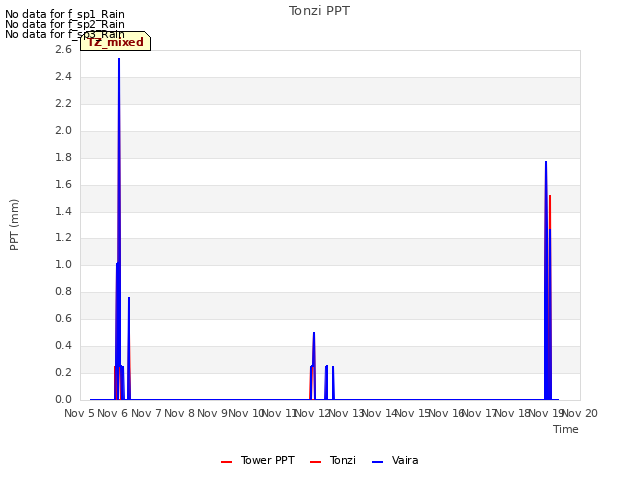The height and width of the screenshot is (480, 640).
Task: Click the 2.0 y-axis tick label
Action: point(63,130)
